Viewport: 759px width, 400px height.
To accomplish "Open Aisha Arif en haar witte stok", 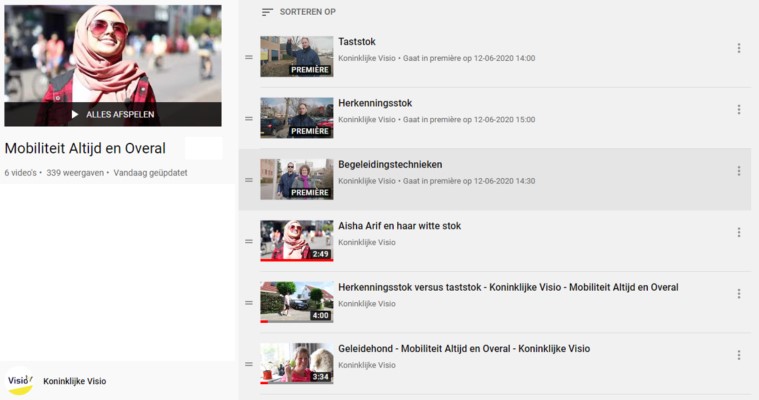I will tap(399, 226).
